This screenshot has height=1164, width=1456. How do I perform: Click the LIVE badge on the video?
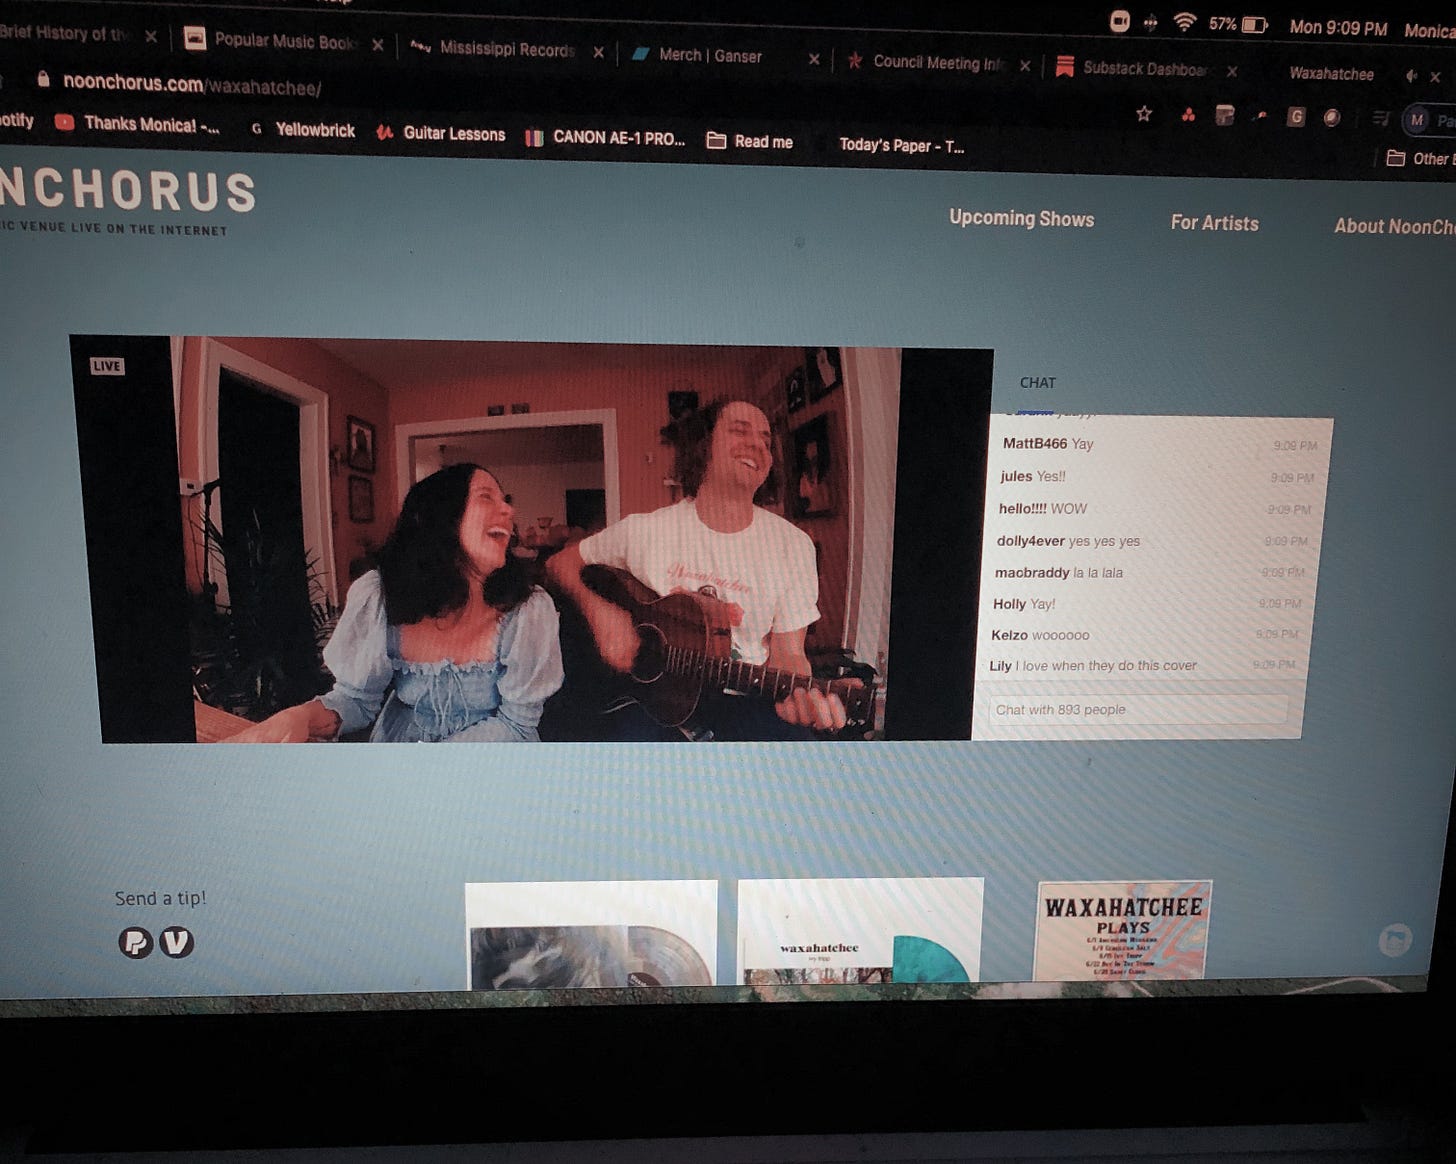click(107, 366)
